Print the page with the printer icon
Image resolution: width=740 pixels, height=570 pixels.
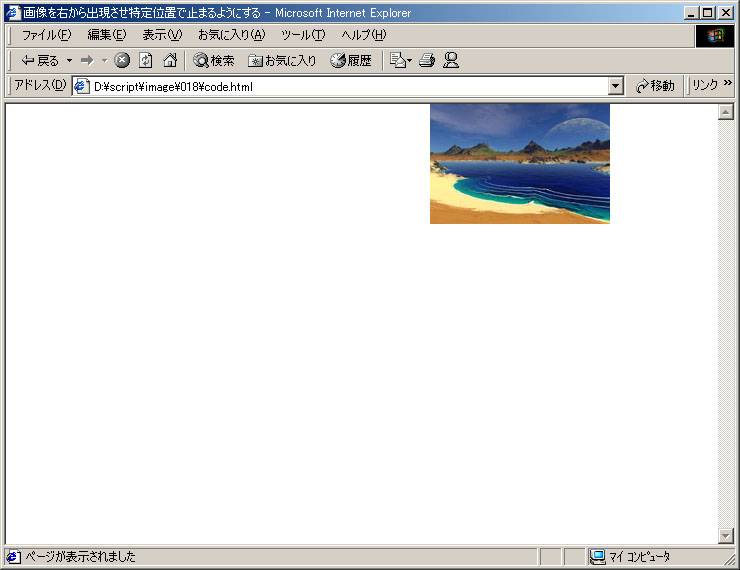[x=427, y=60]
